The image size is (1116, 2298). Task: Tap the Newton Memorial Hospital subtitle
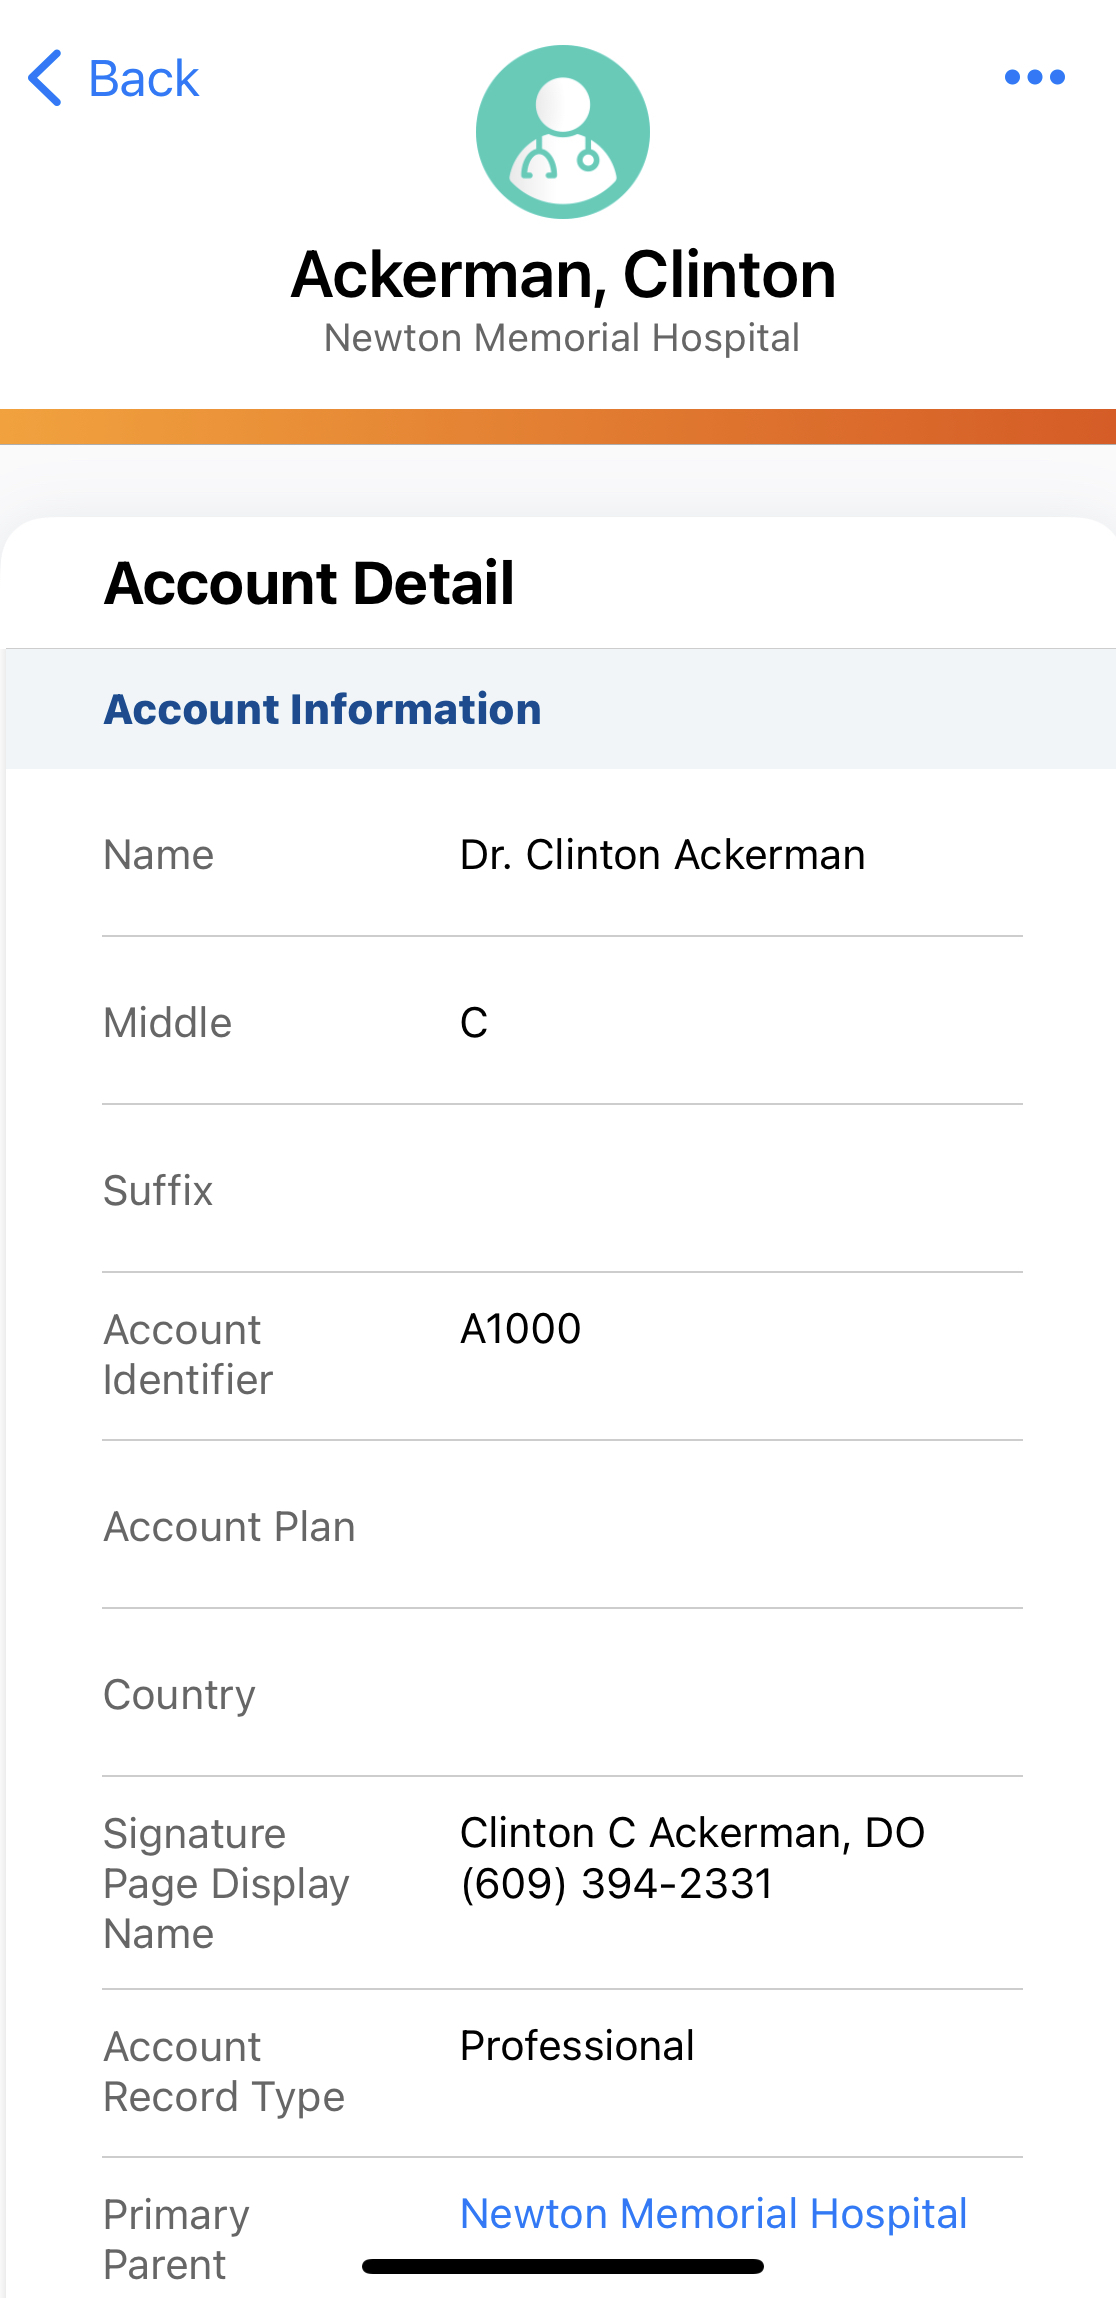pyautogui.click(x=562, y=338)
